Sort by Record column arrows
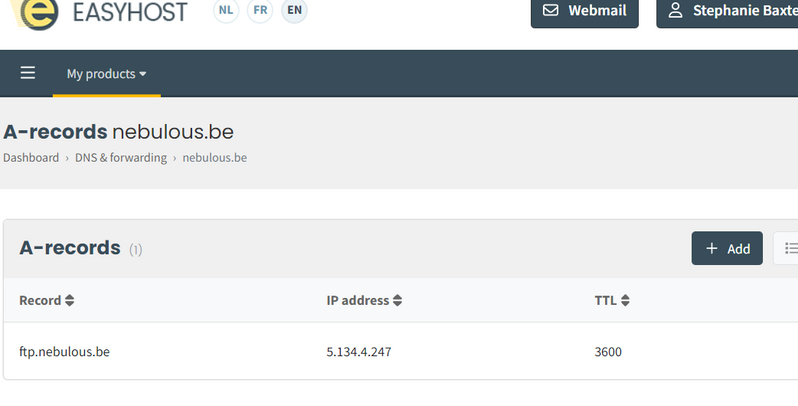This screenshot has height=406, width=798. point(69,300)
